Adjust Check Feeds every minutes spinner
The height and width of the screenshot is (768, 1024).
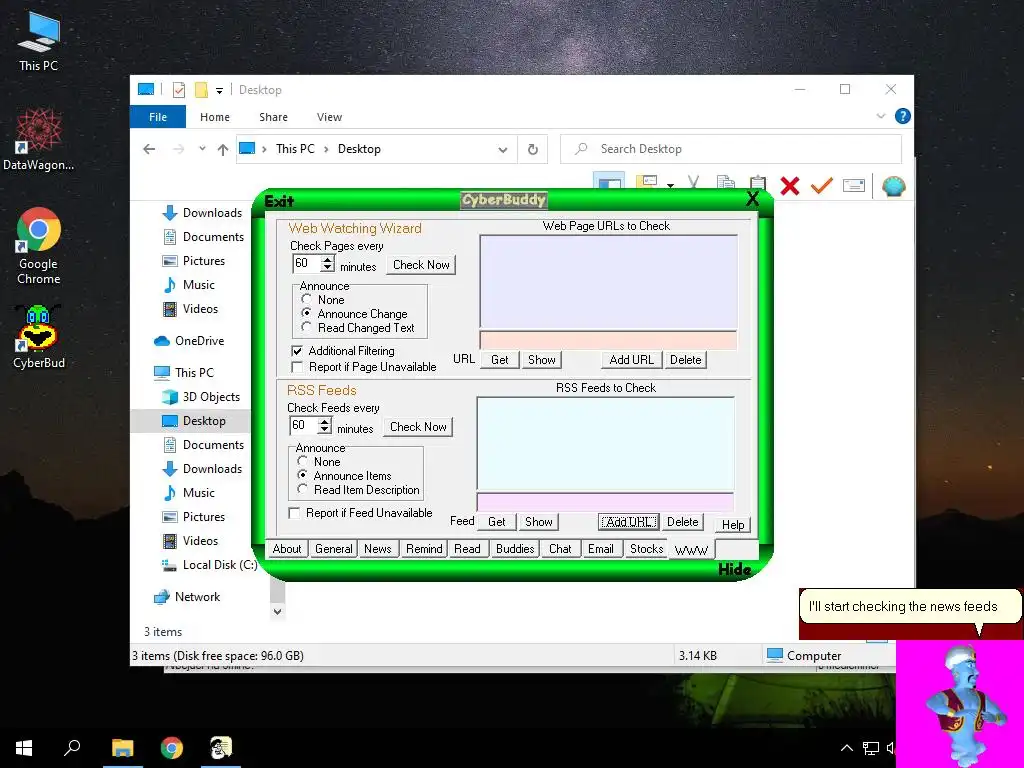point(325,425)
